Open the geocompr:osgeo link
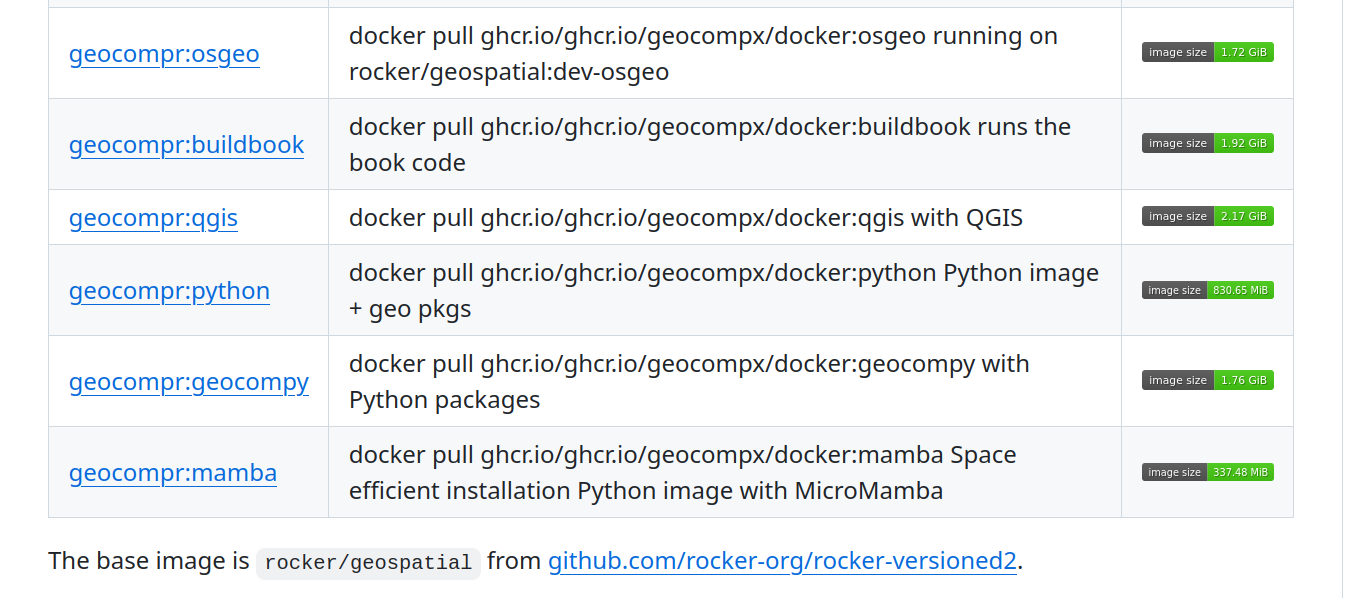1355x598 pixels. point(164,54)
